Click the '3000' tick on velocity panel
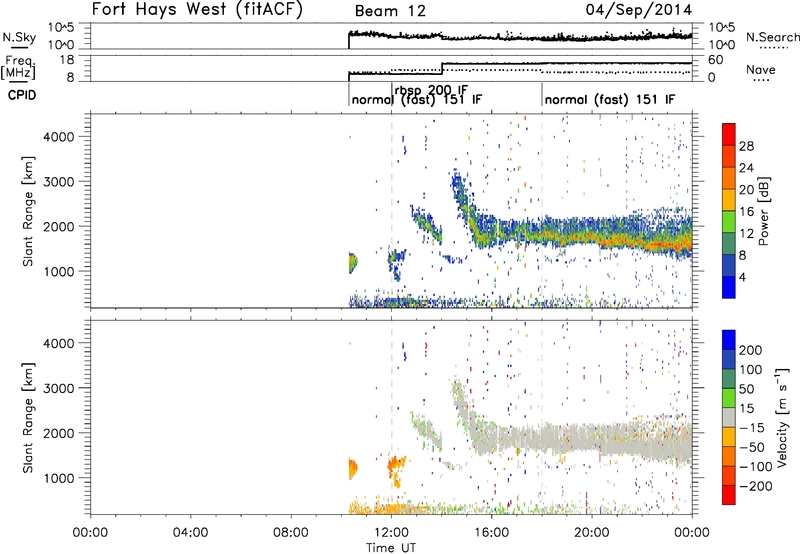This screenshot has width=800, height=554. 59,388
